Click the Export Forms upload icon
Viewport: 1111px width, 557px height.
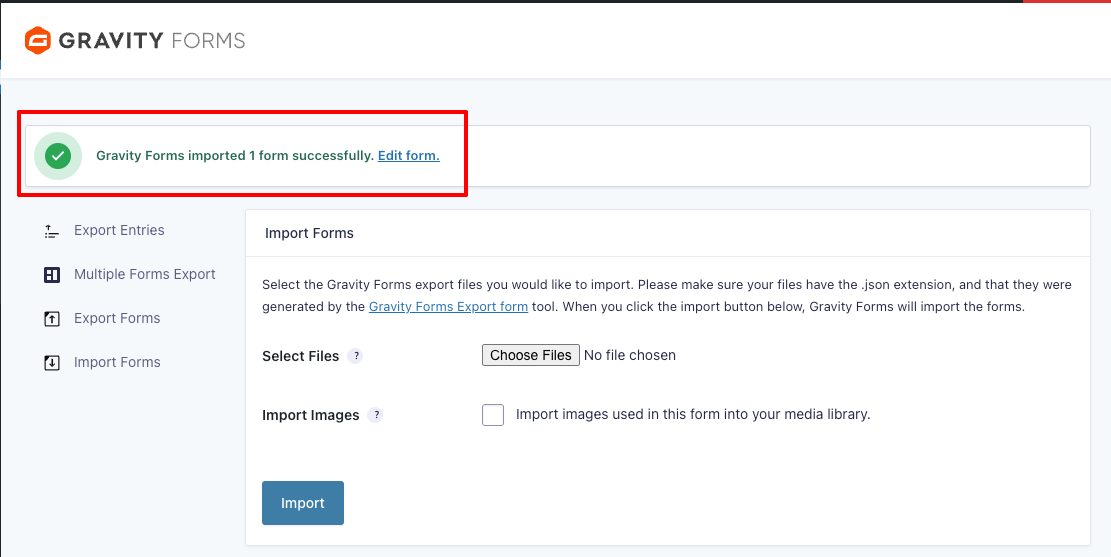(x=51, y=319)
